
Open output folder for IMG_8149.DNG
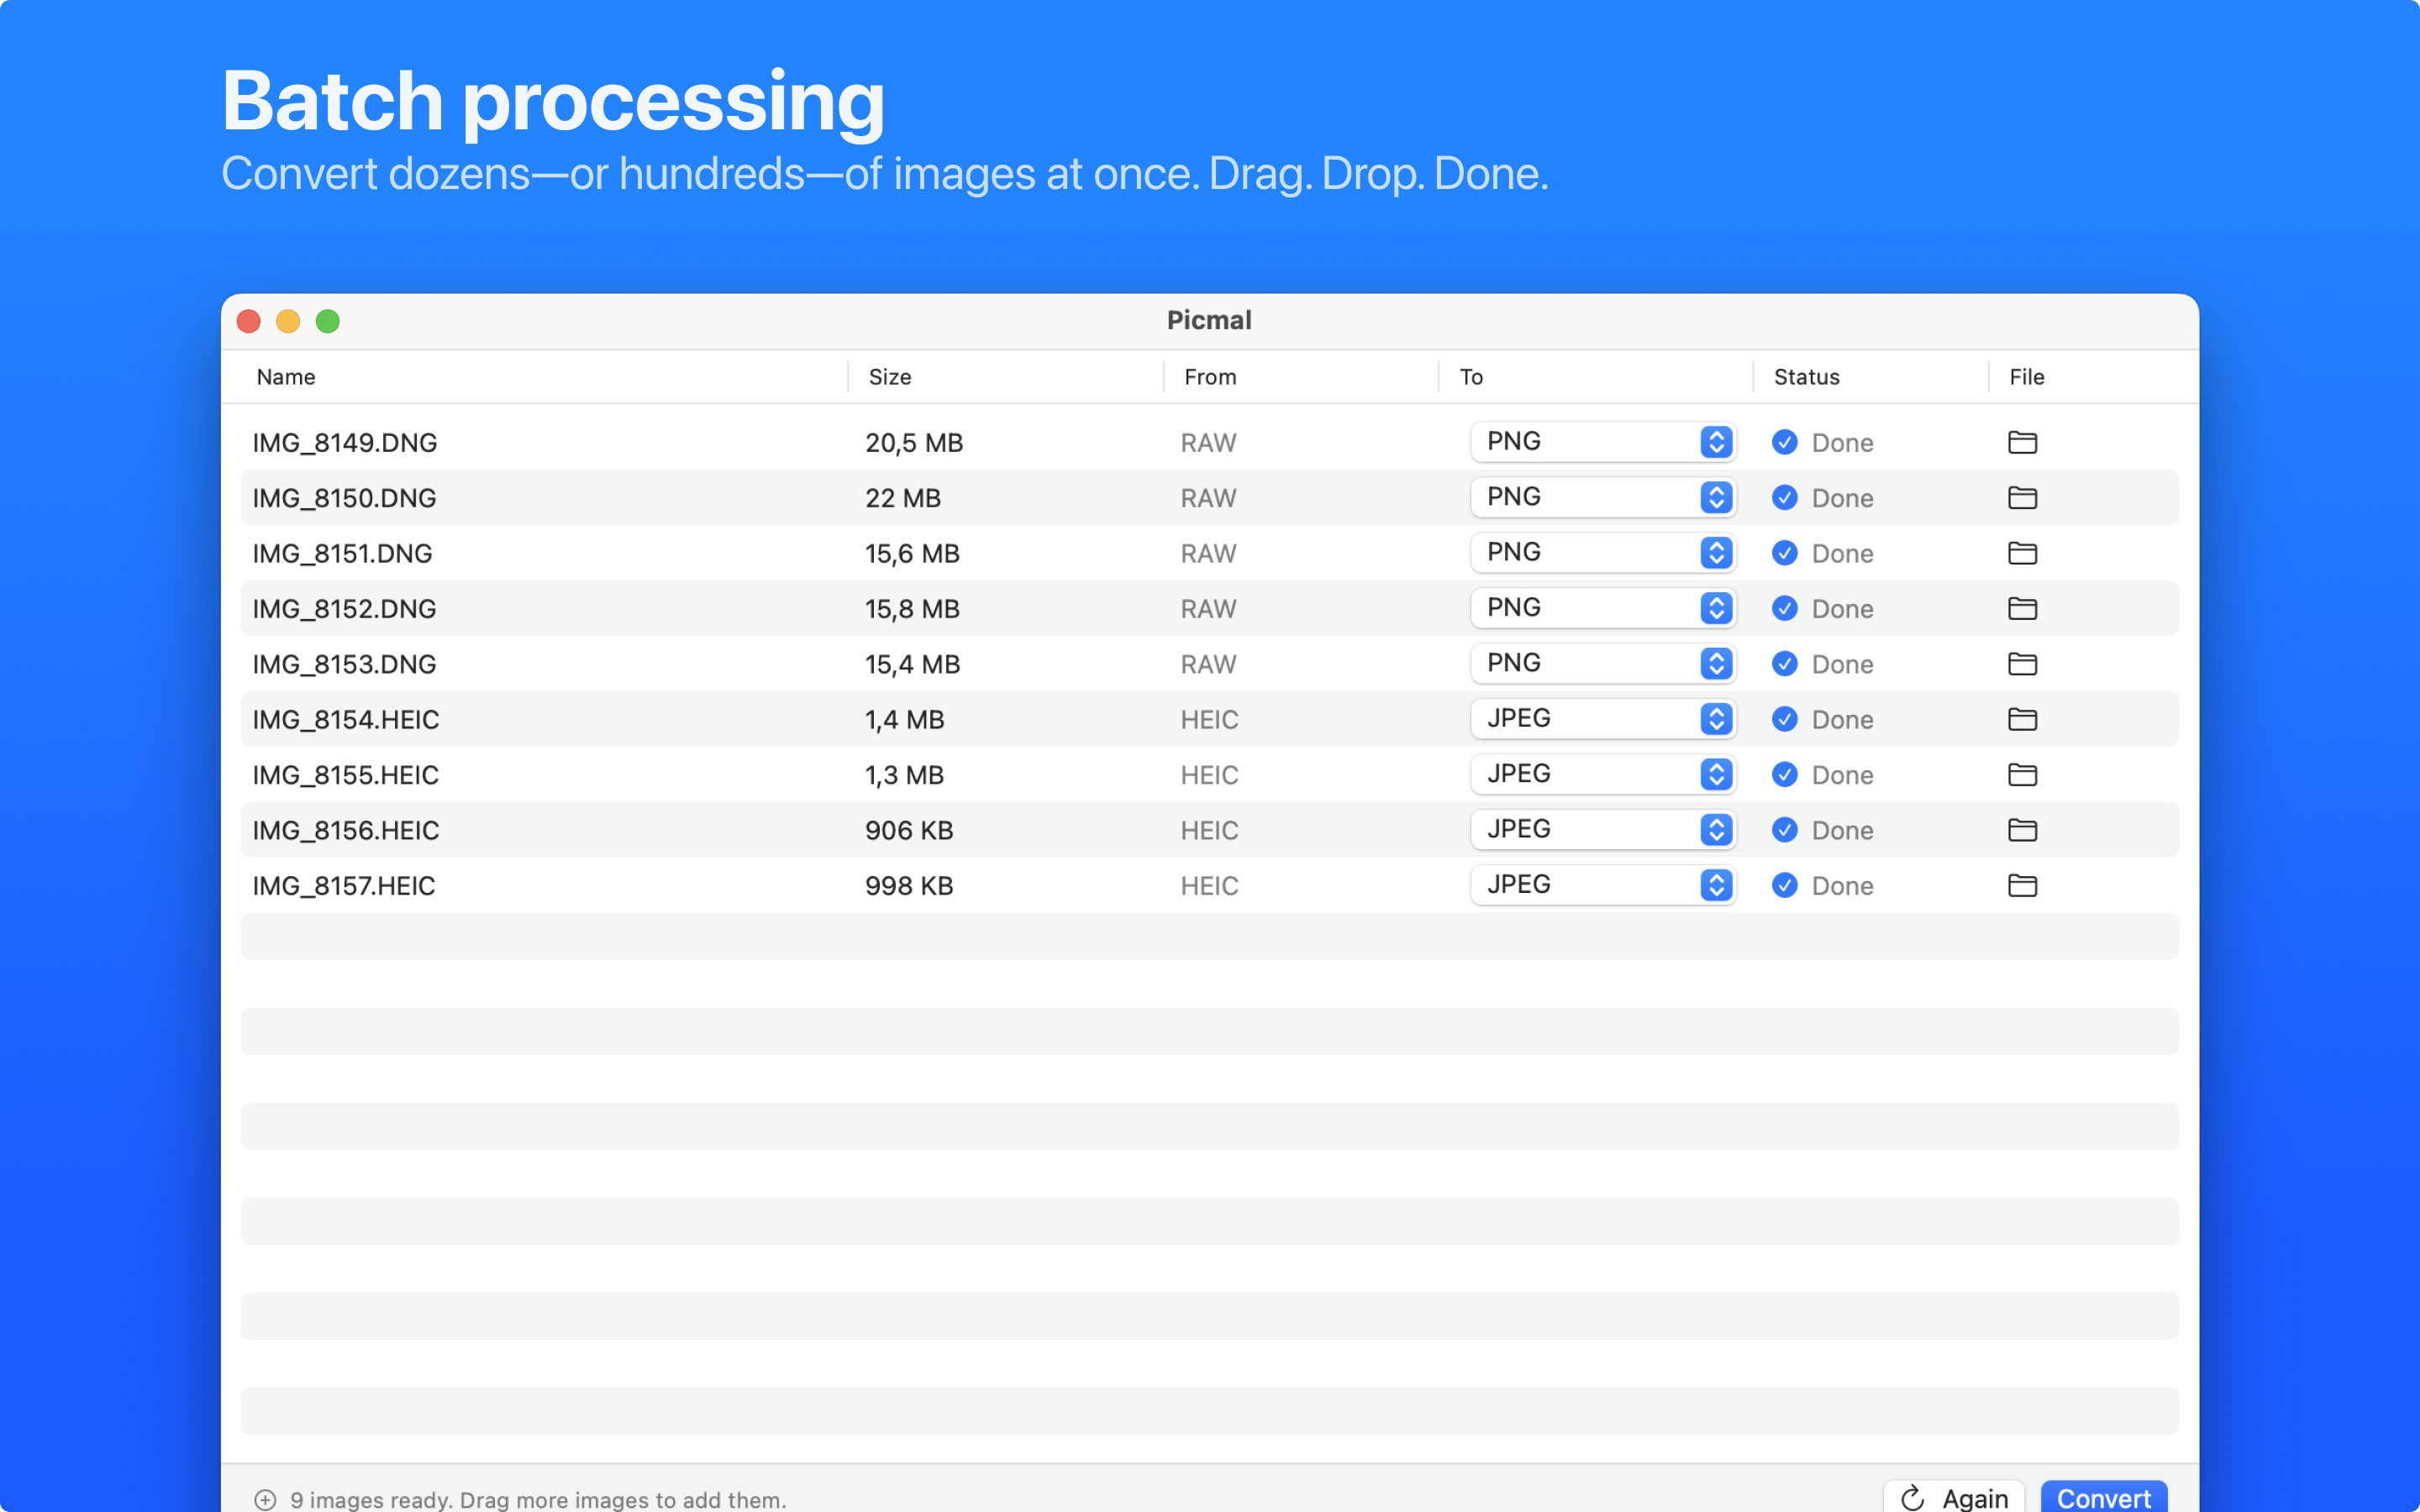tap(2022, 442)
